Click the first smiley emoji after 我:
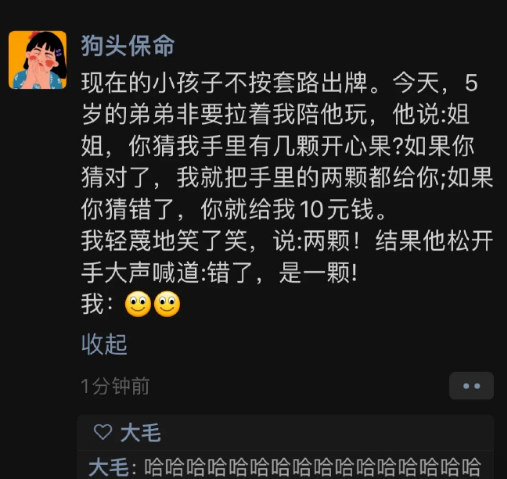 click(x=138, y=304)
